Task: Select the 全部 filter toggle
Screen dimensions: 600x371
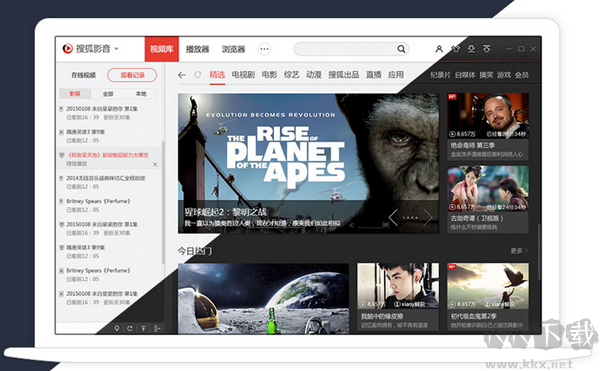Action: (108, 94)
